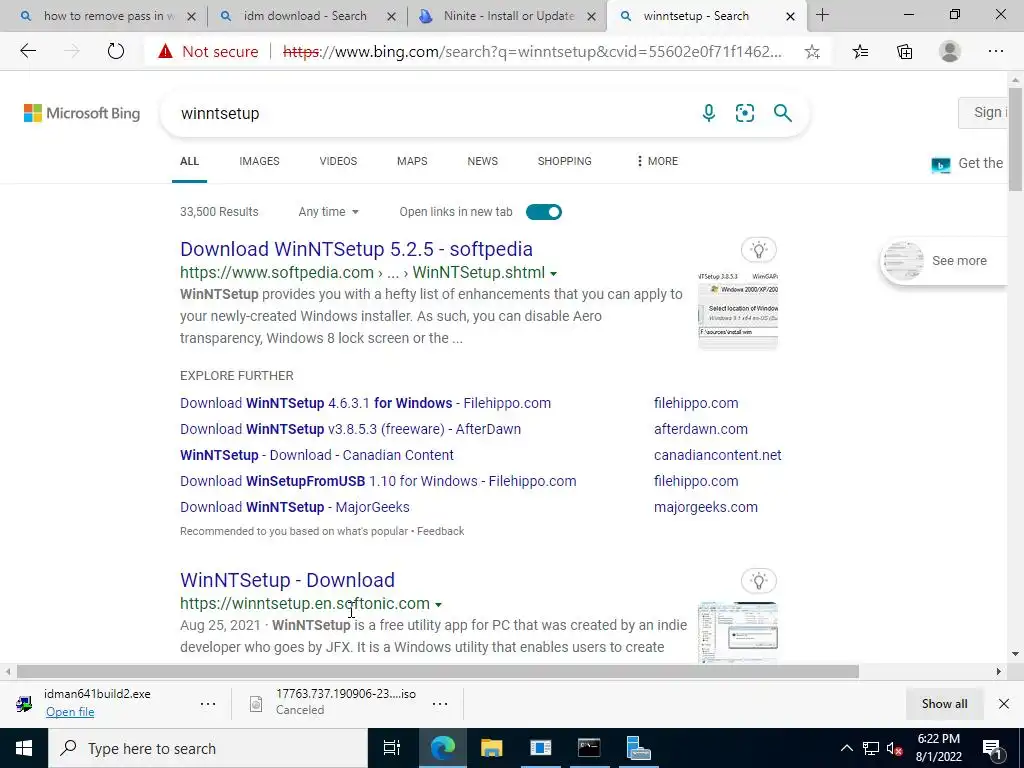This screenshot has width=1024, height=768.
Task: Select the MAPS search tab
Action: [x=412, y=161]
